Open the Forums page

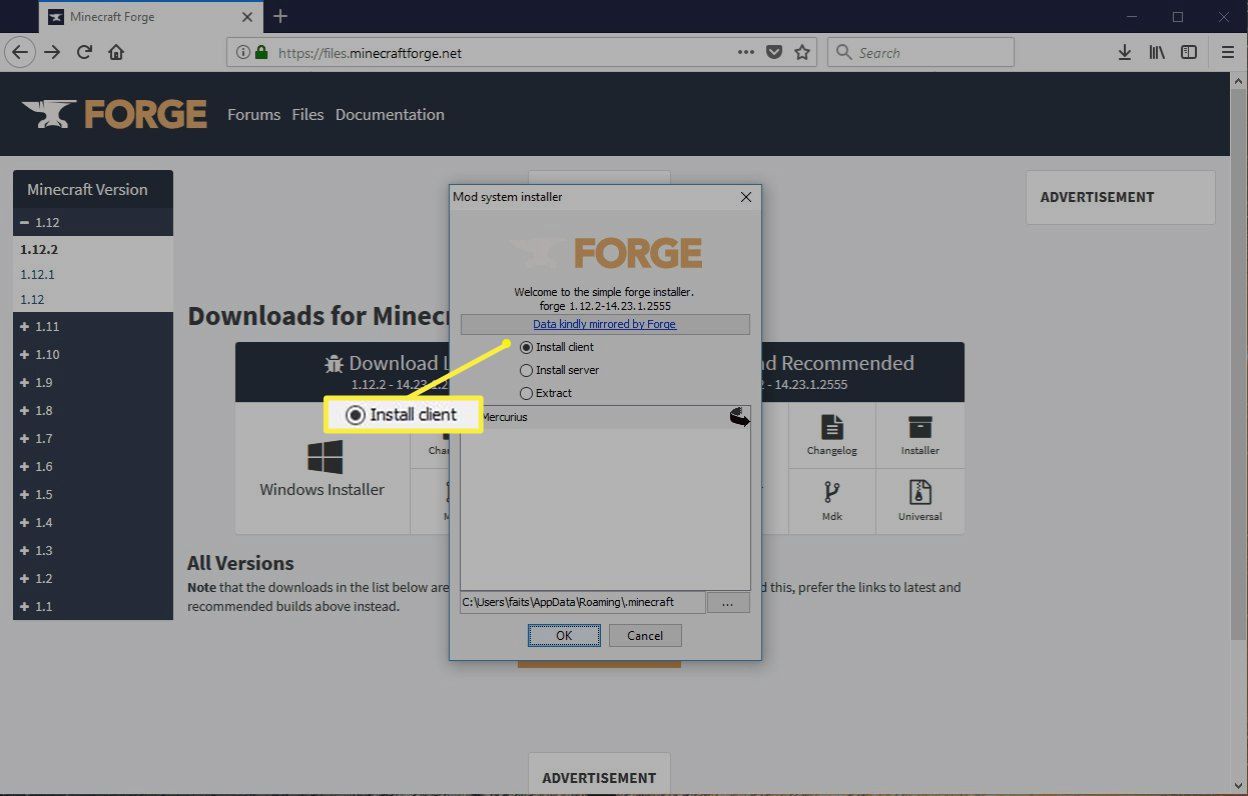tap(254, 114)
